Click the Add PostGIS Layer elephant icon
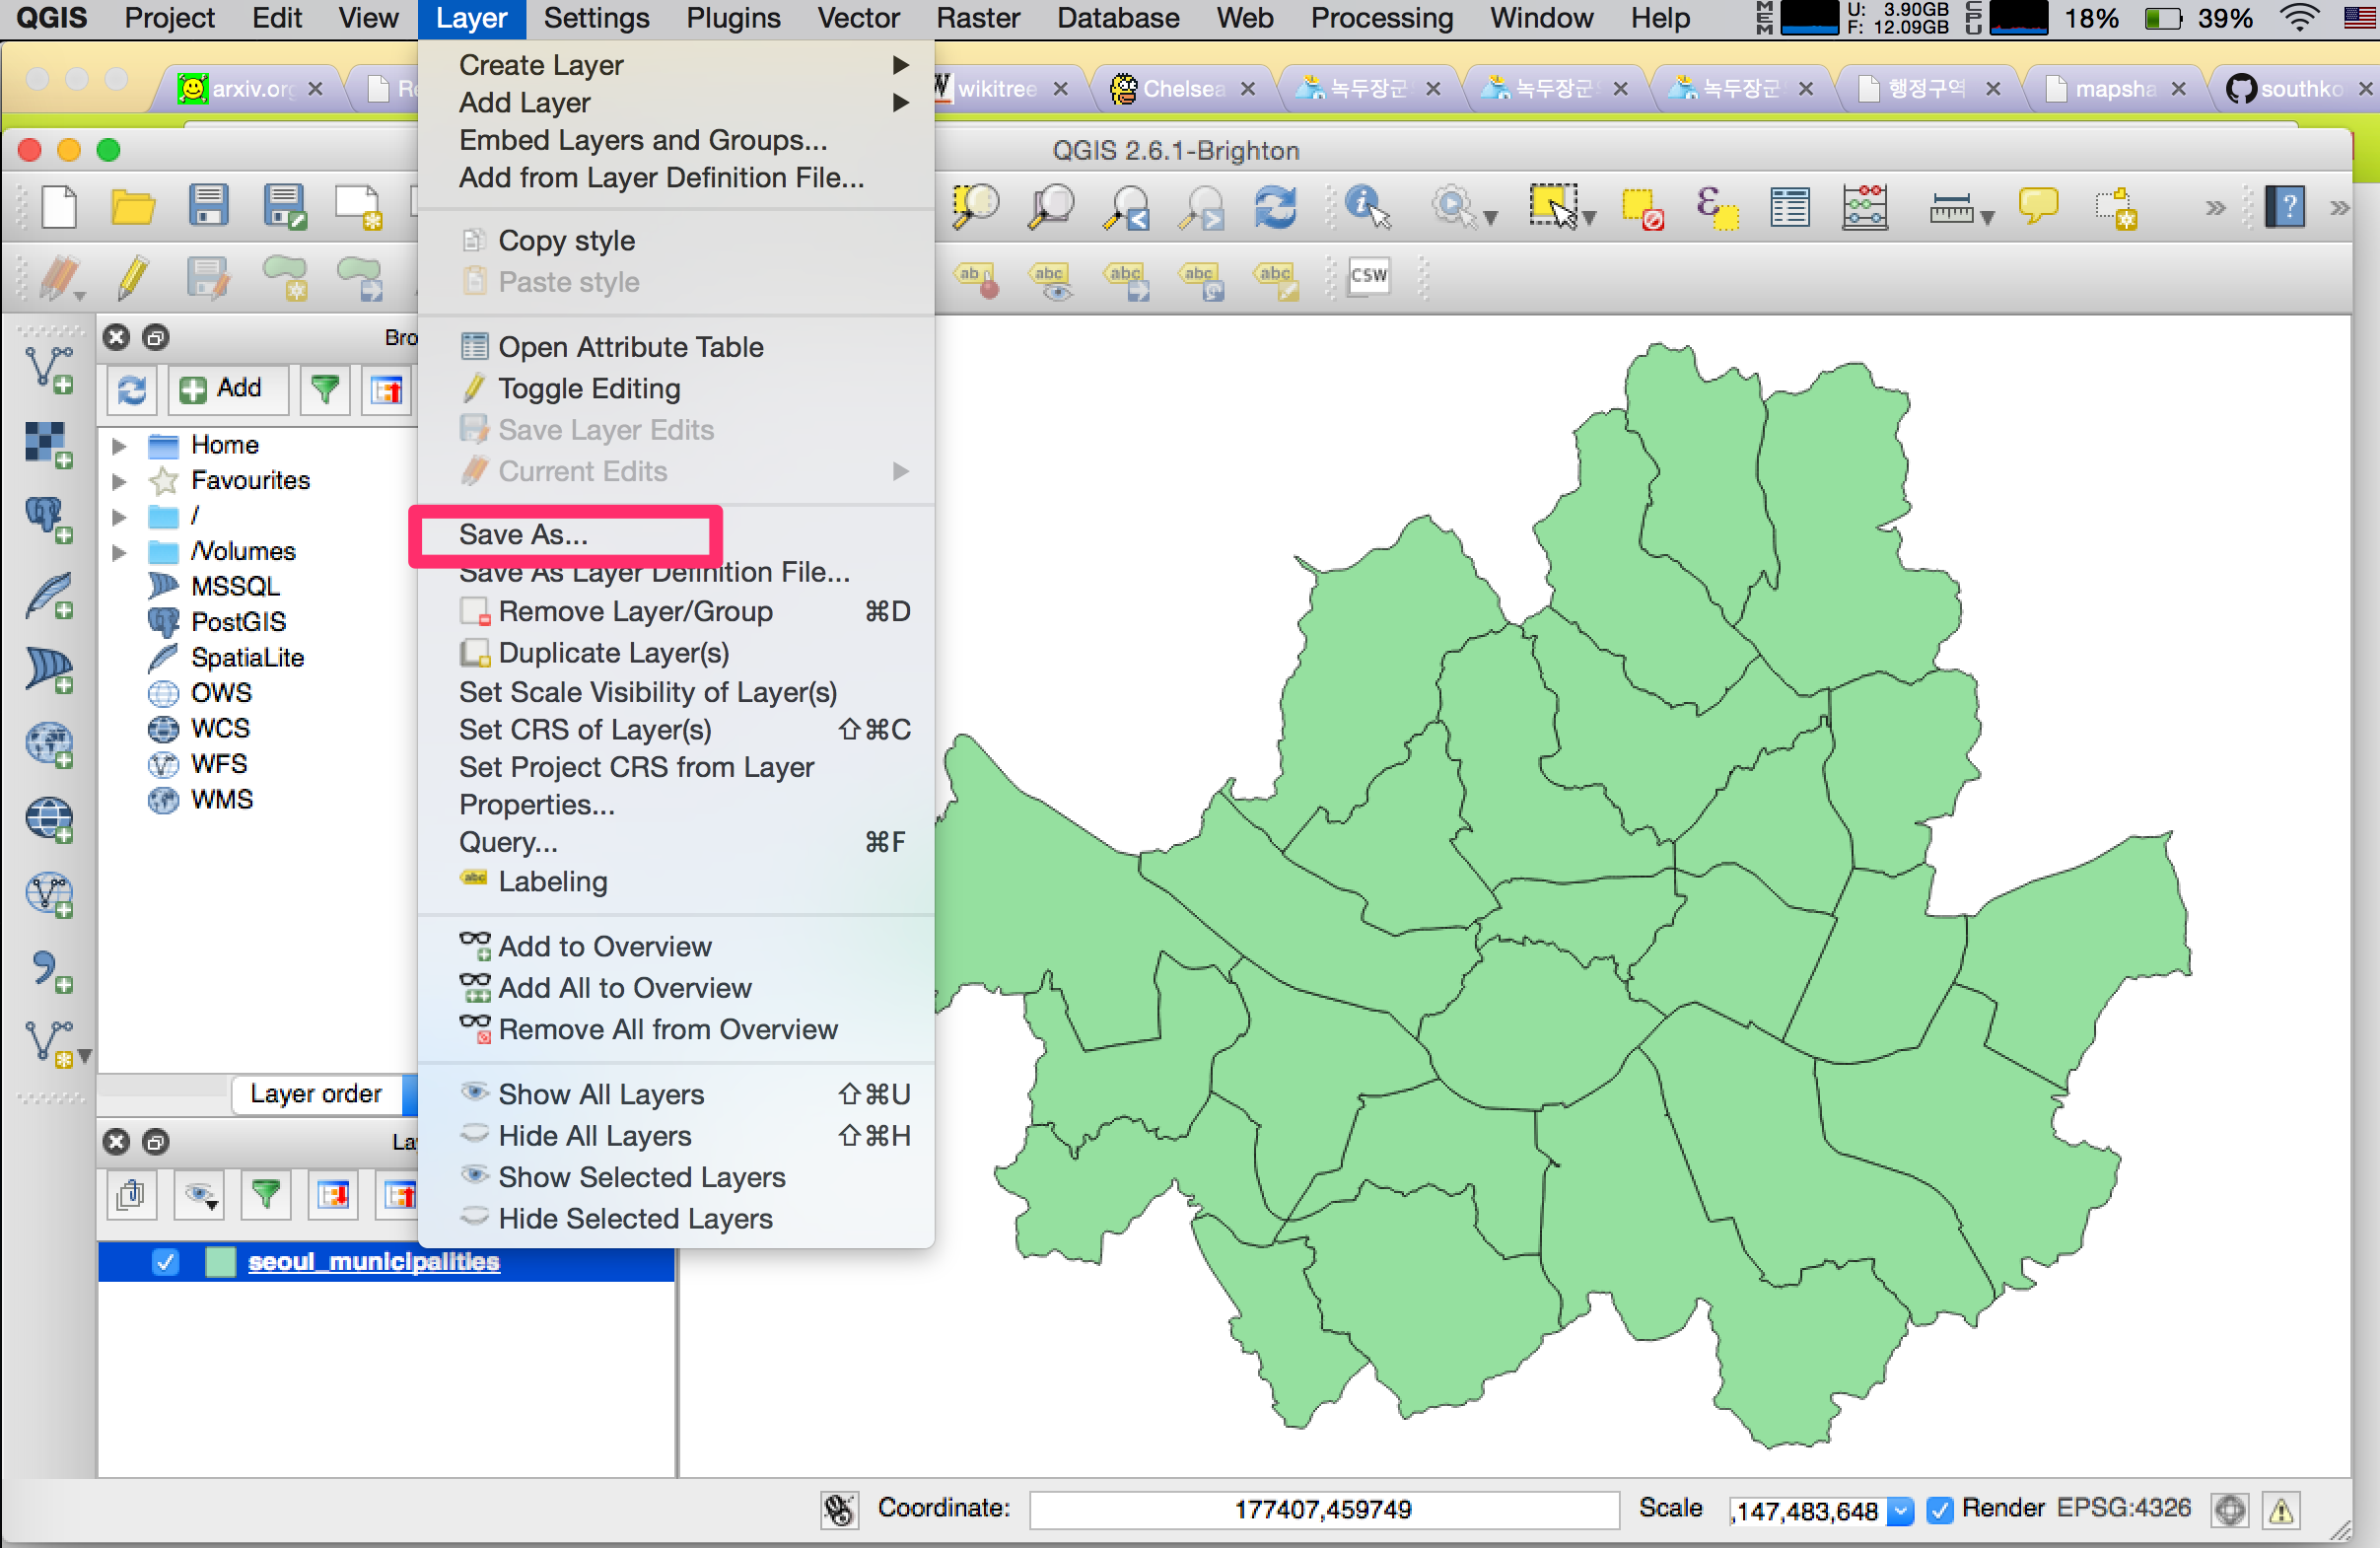The width and height of the screenshot is (2380, 1548). pyautogui.click(x=48, y=519)
